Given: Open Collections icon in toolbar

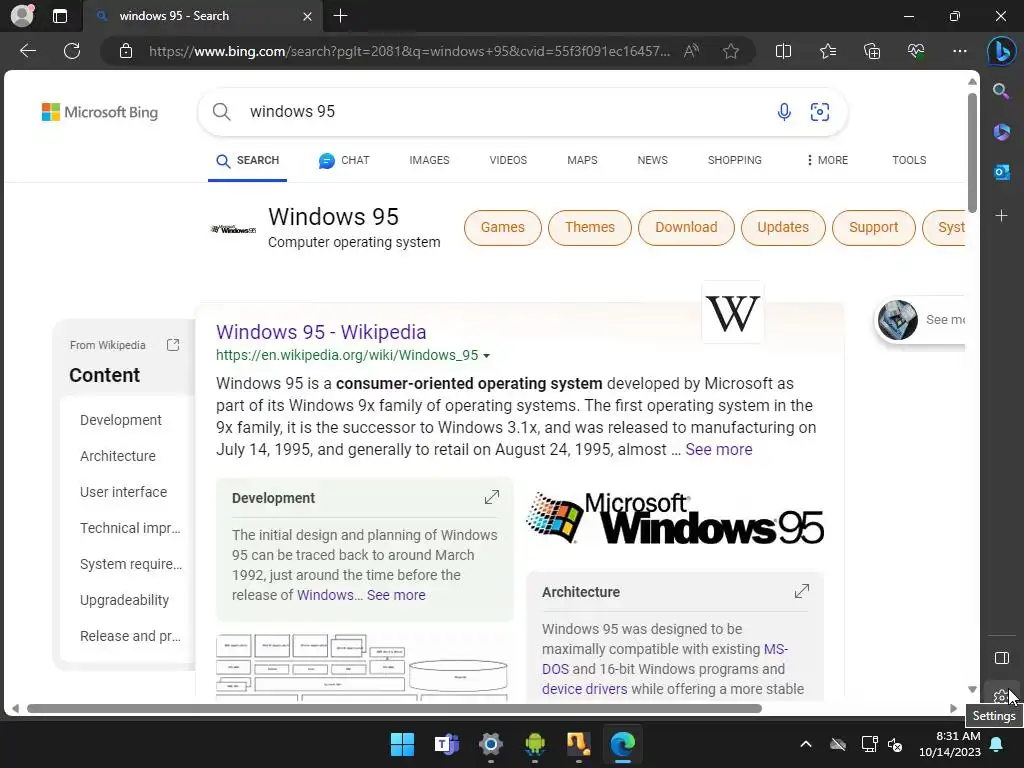Looking at the screenshot, I should click(x=872, y=51).
